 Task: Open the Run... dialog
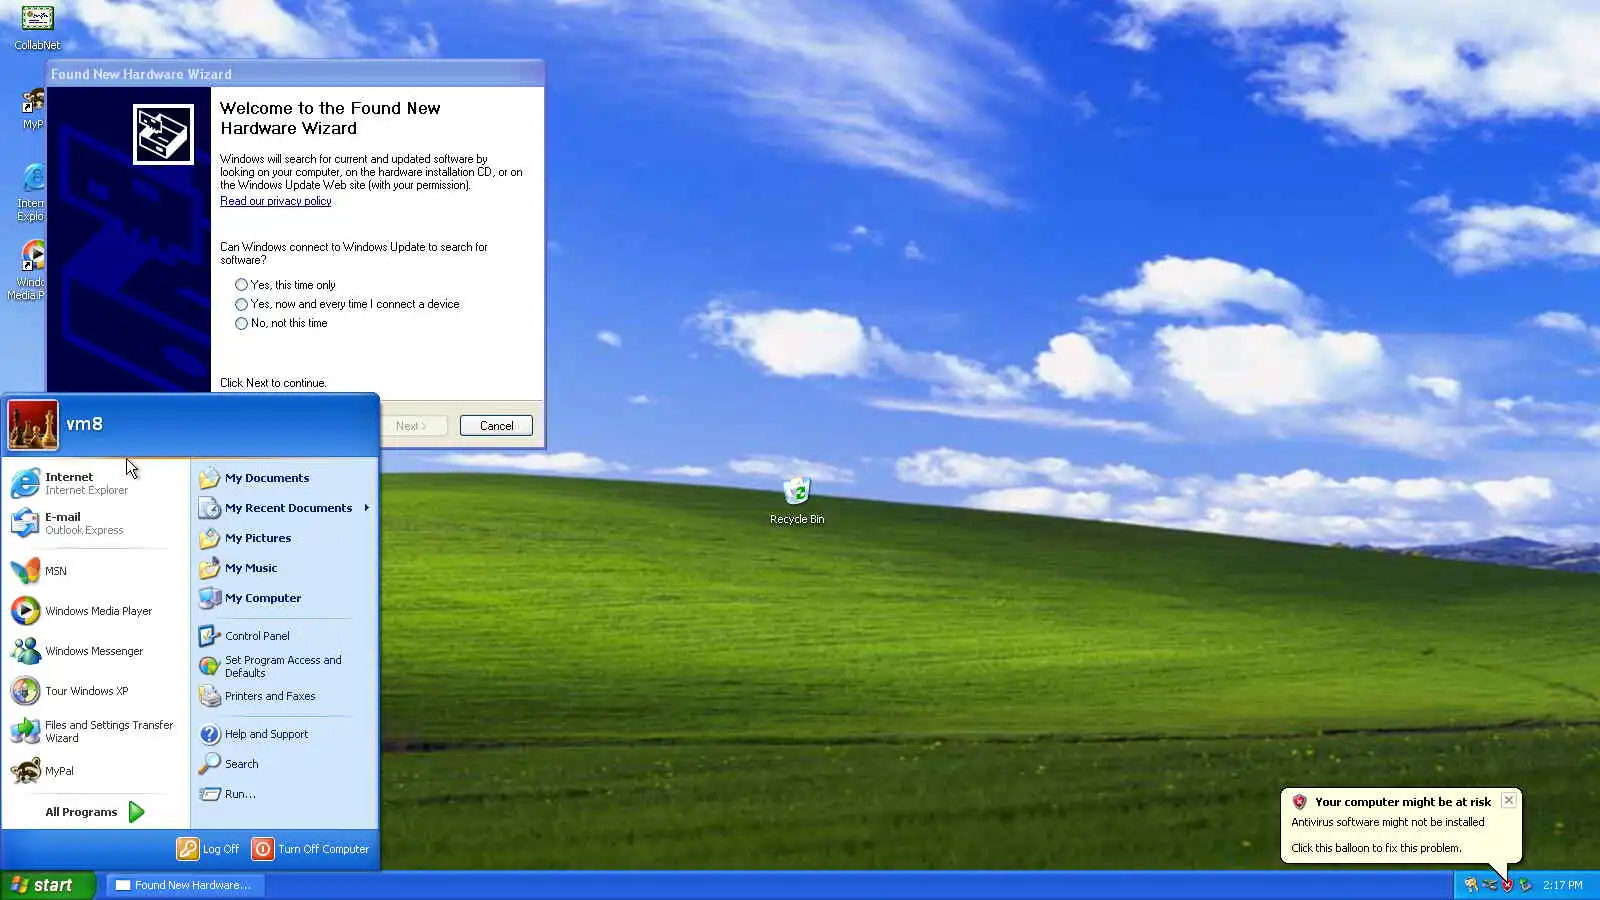pyautogui.click(x=284, y=794)
